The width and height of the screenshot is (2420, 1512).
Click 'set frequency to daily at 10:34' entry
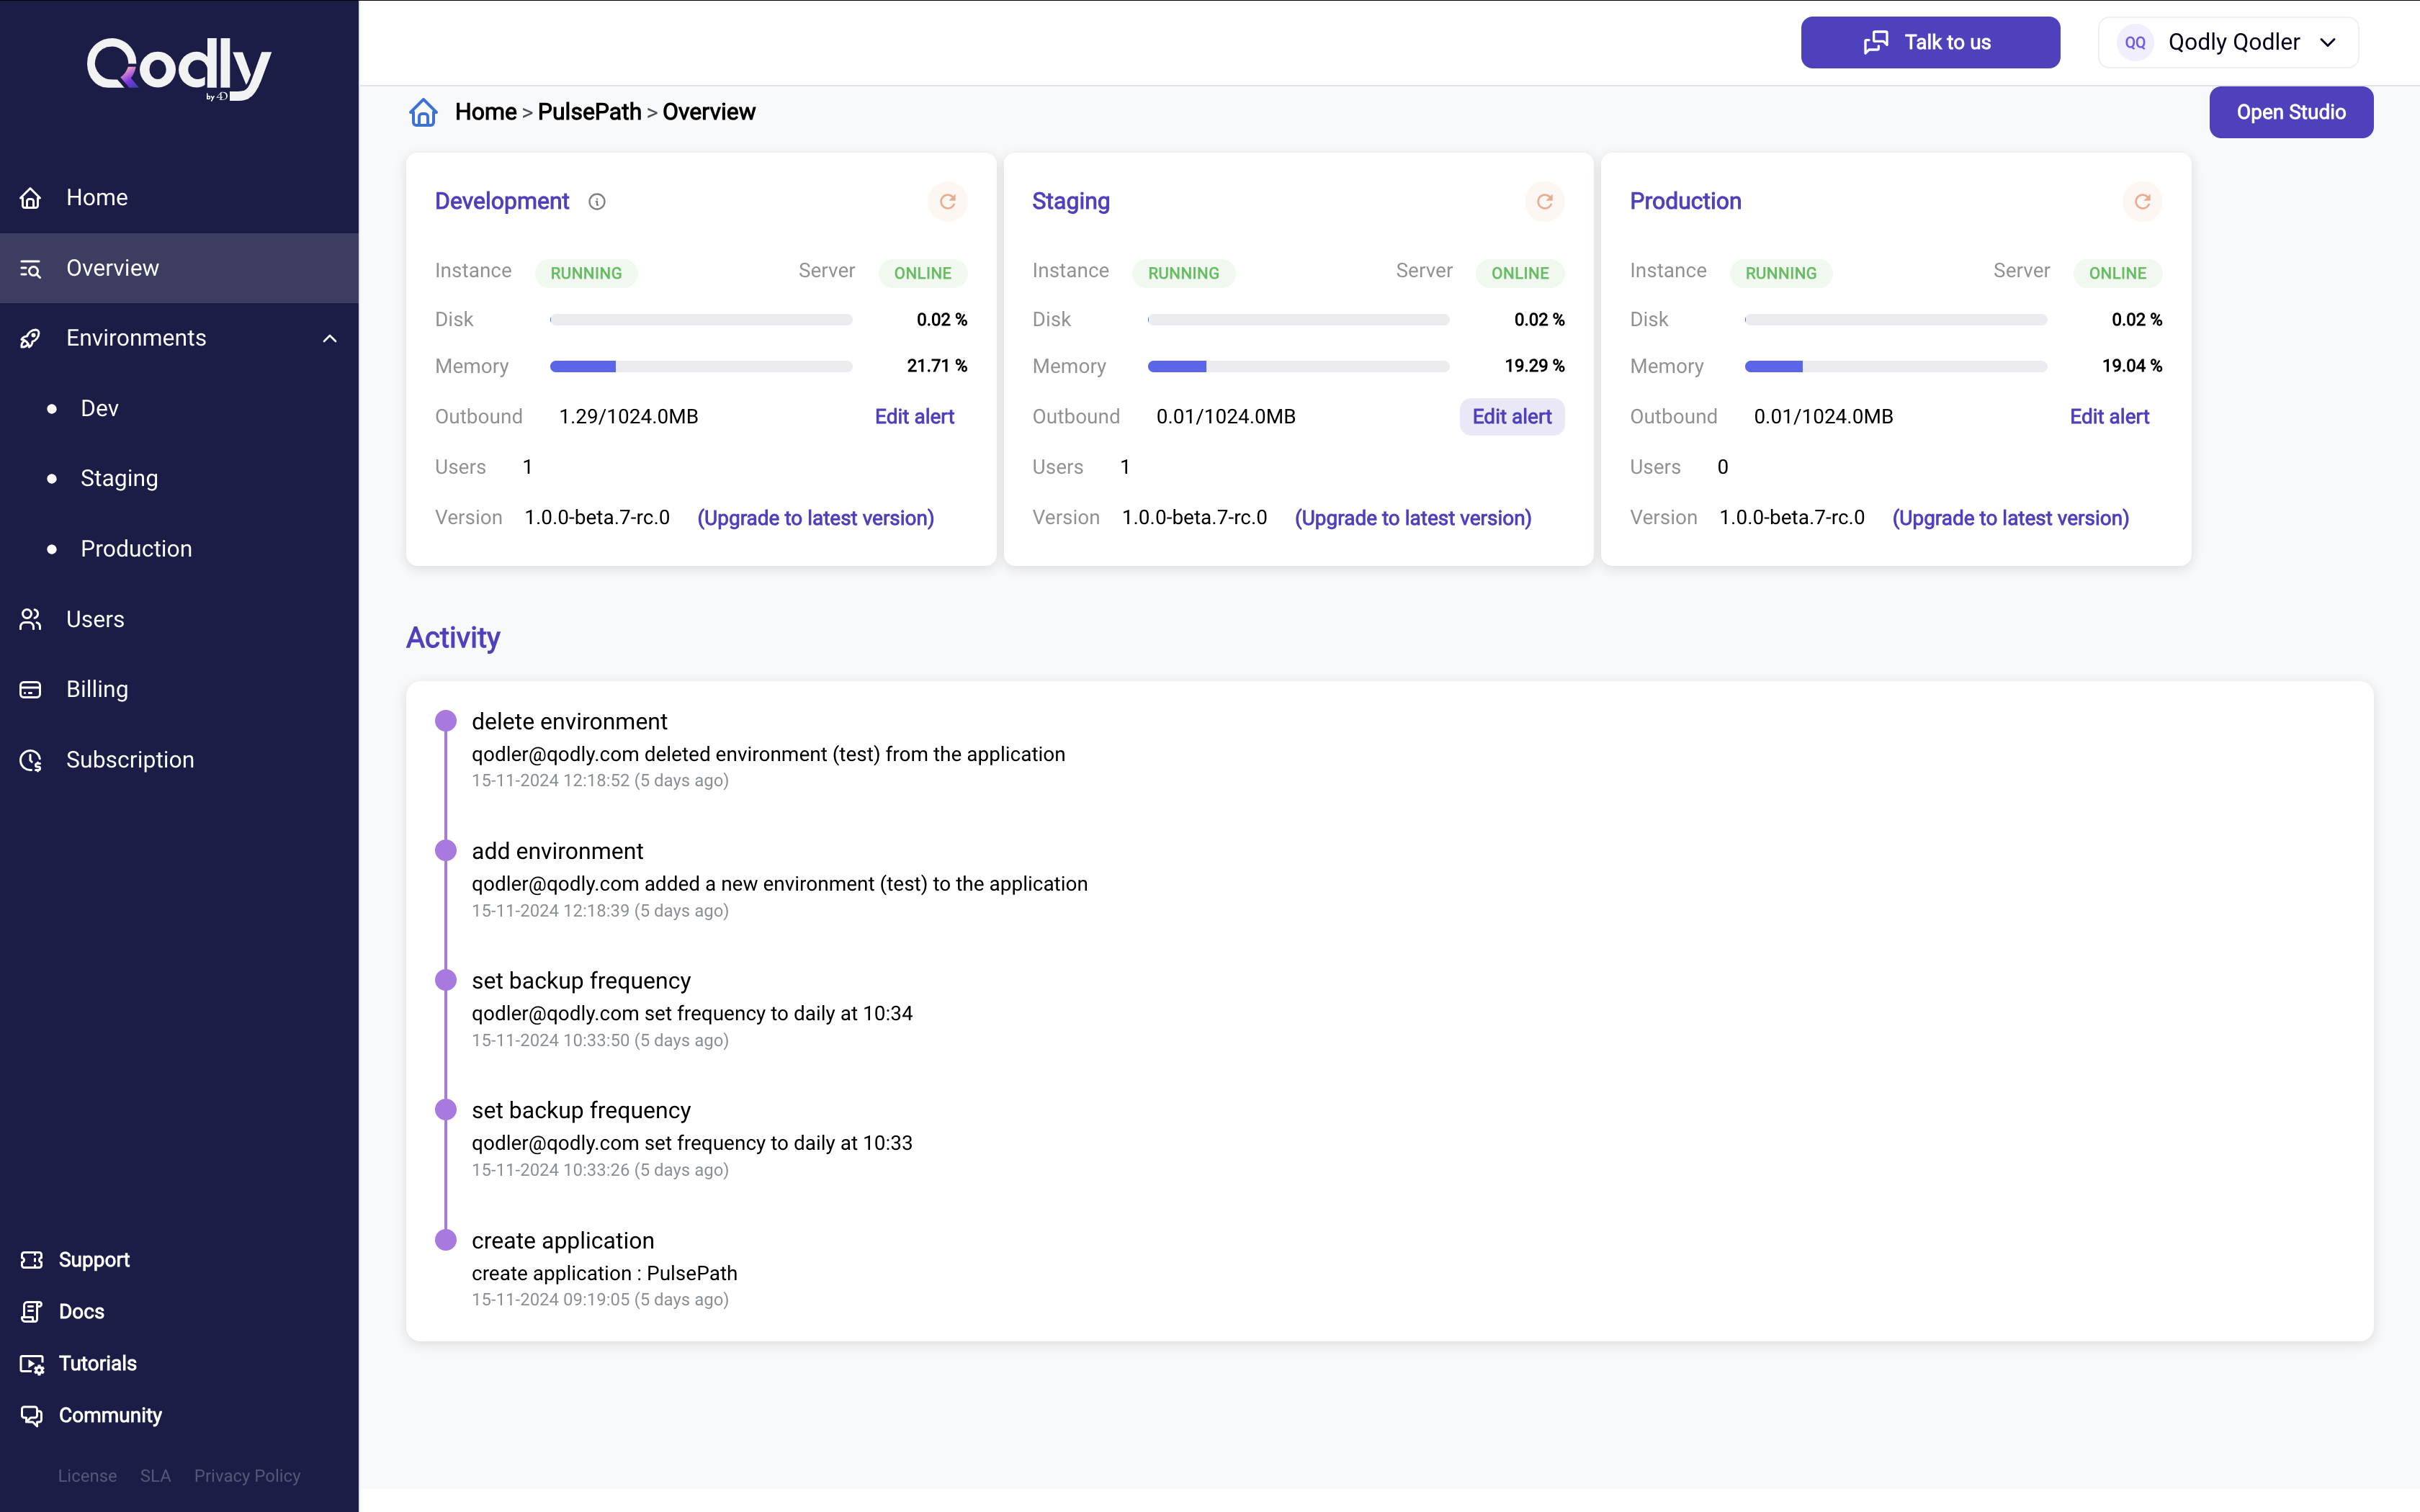(x=692, y=1013)
